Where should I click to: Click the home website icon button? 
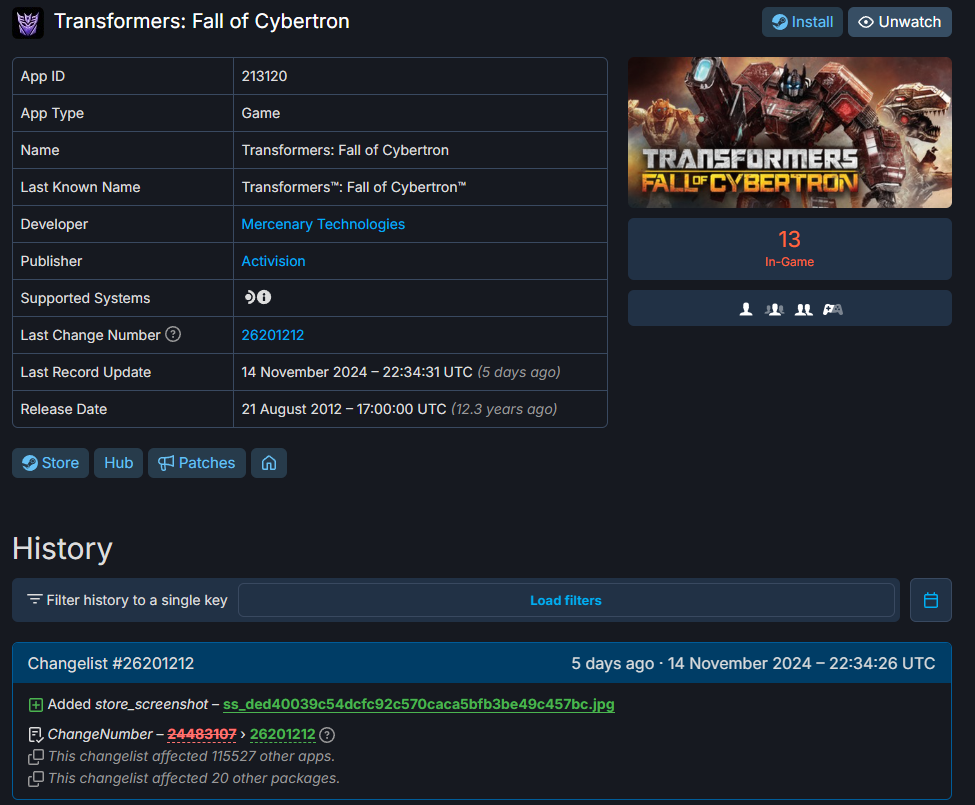click(269, 463)
